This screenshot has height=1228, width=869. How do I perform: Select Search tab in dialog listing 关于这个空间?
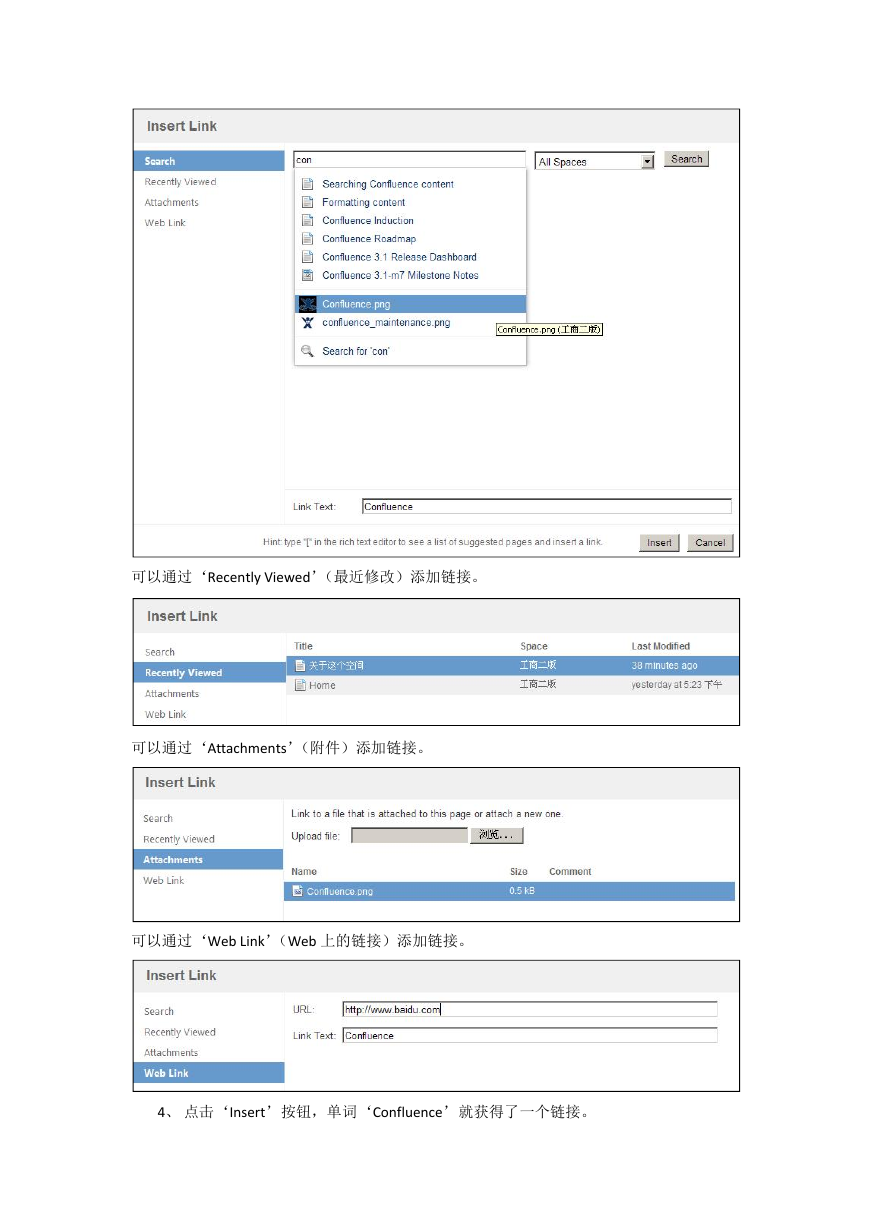pyautogui.click(x=160, y=652)
